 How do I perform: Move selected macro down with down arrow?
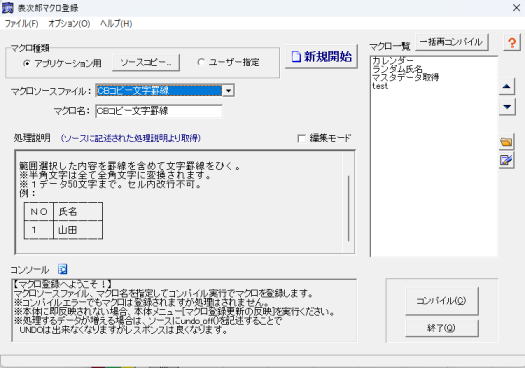(507, 107)
